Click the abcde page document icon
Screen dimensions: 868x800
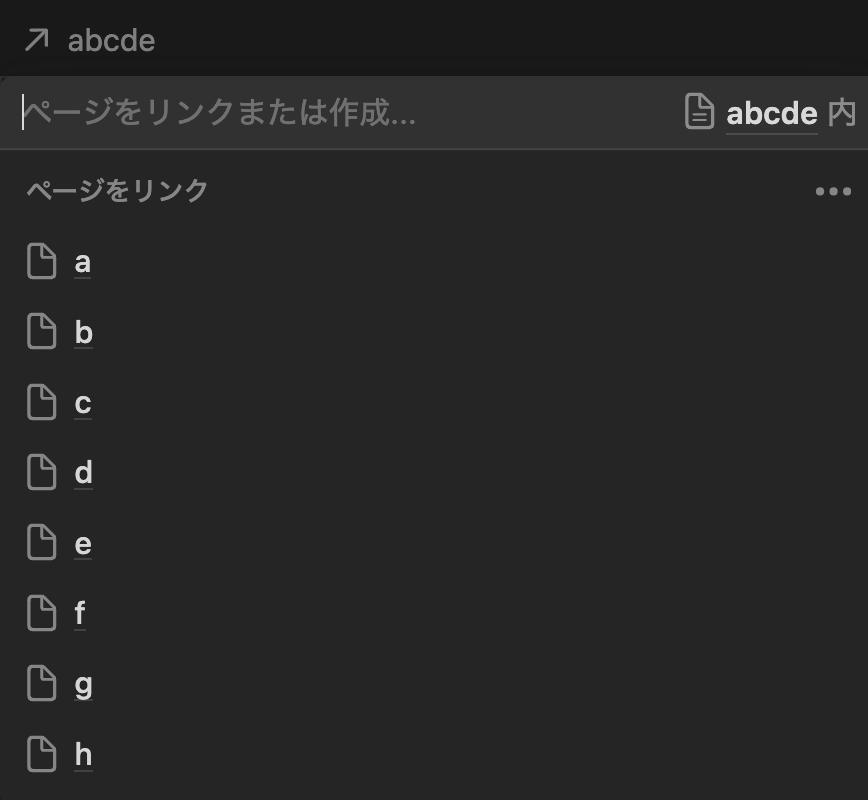(699, 111)
